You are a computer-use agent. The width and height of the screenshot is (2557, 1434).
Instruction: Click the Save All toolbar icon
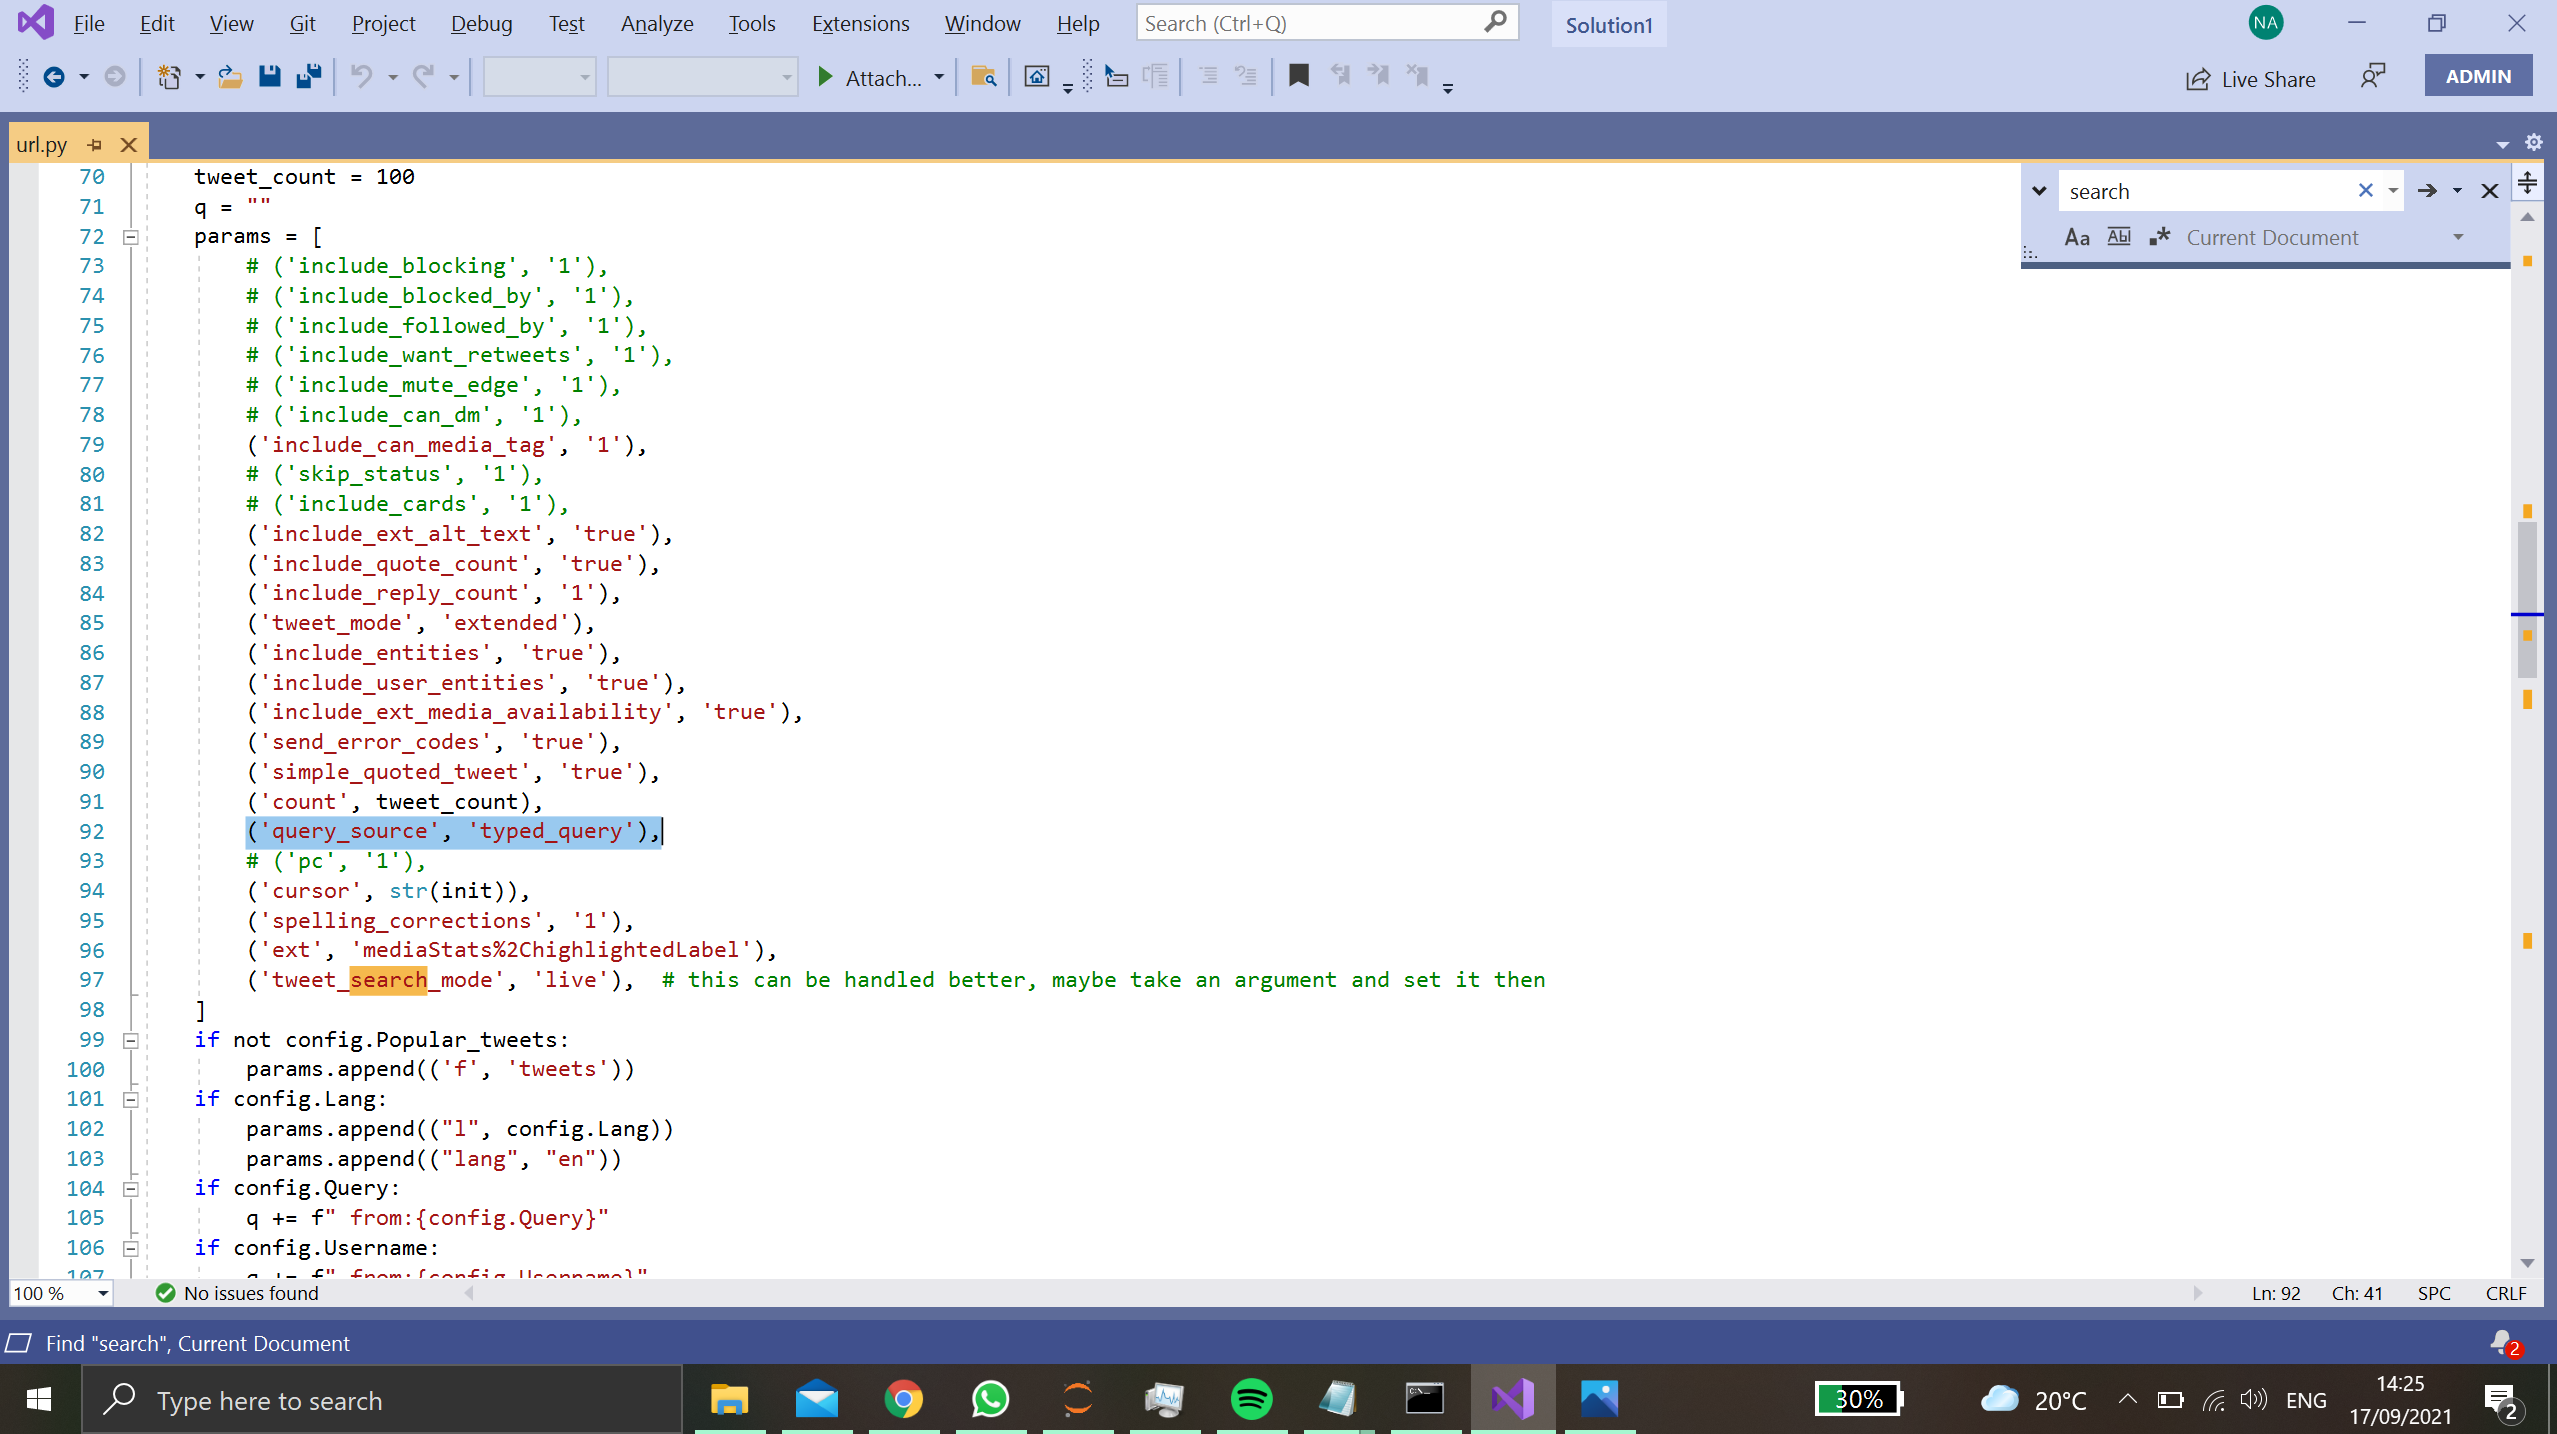309,77
